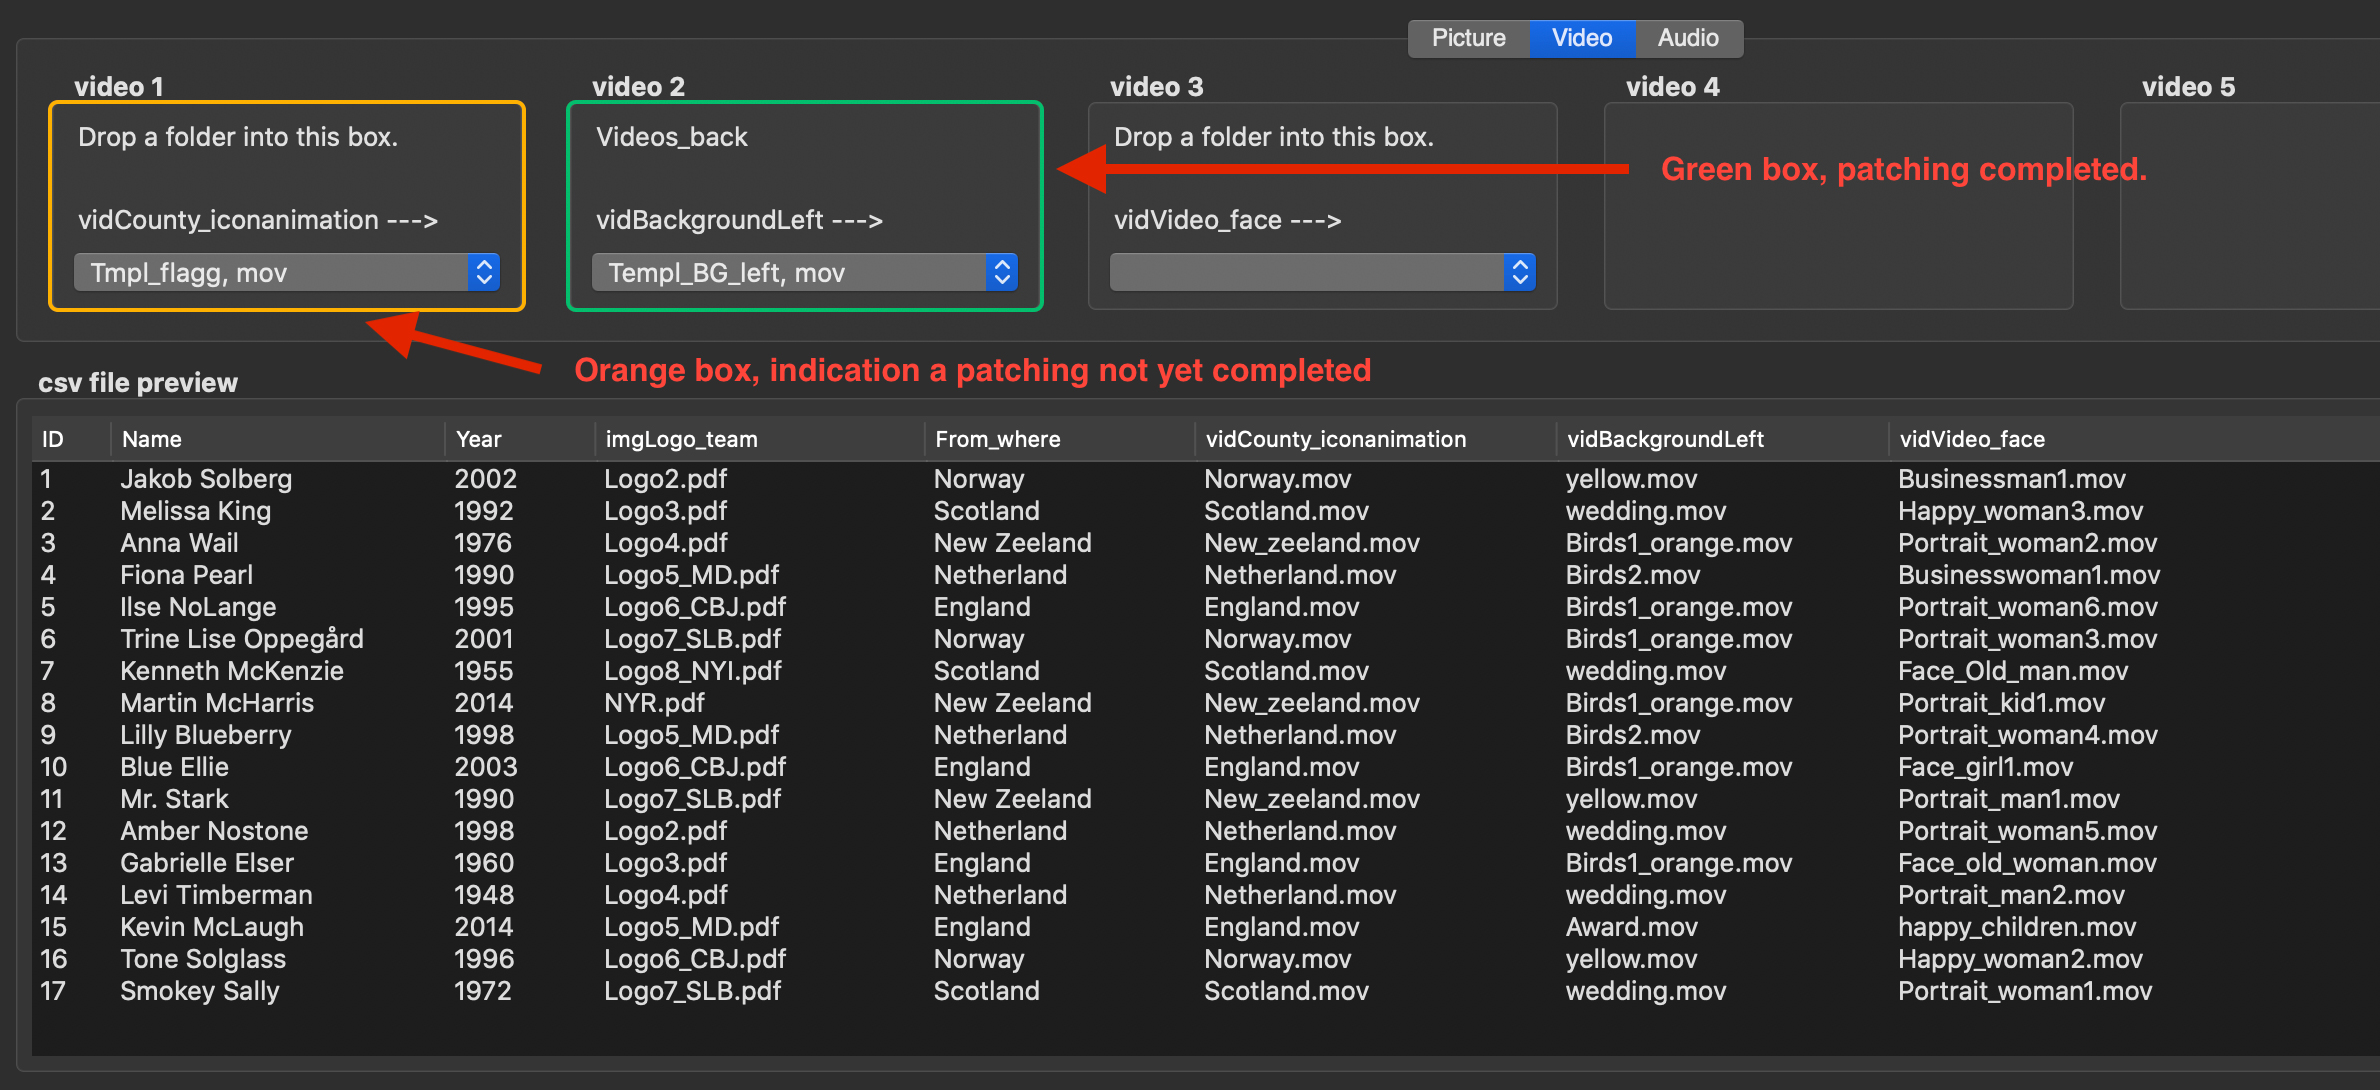Click Face_Old_man.mov cell
The image size is (2380, 1090).
(2013, 671)
